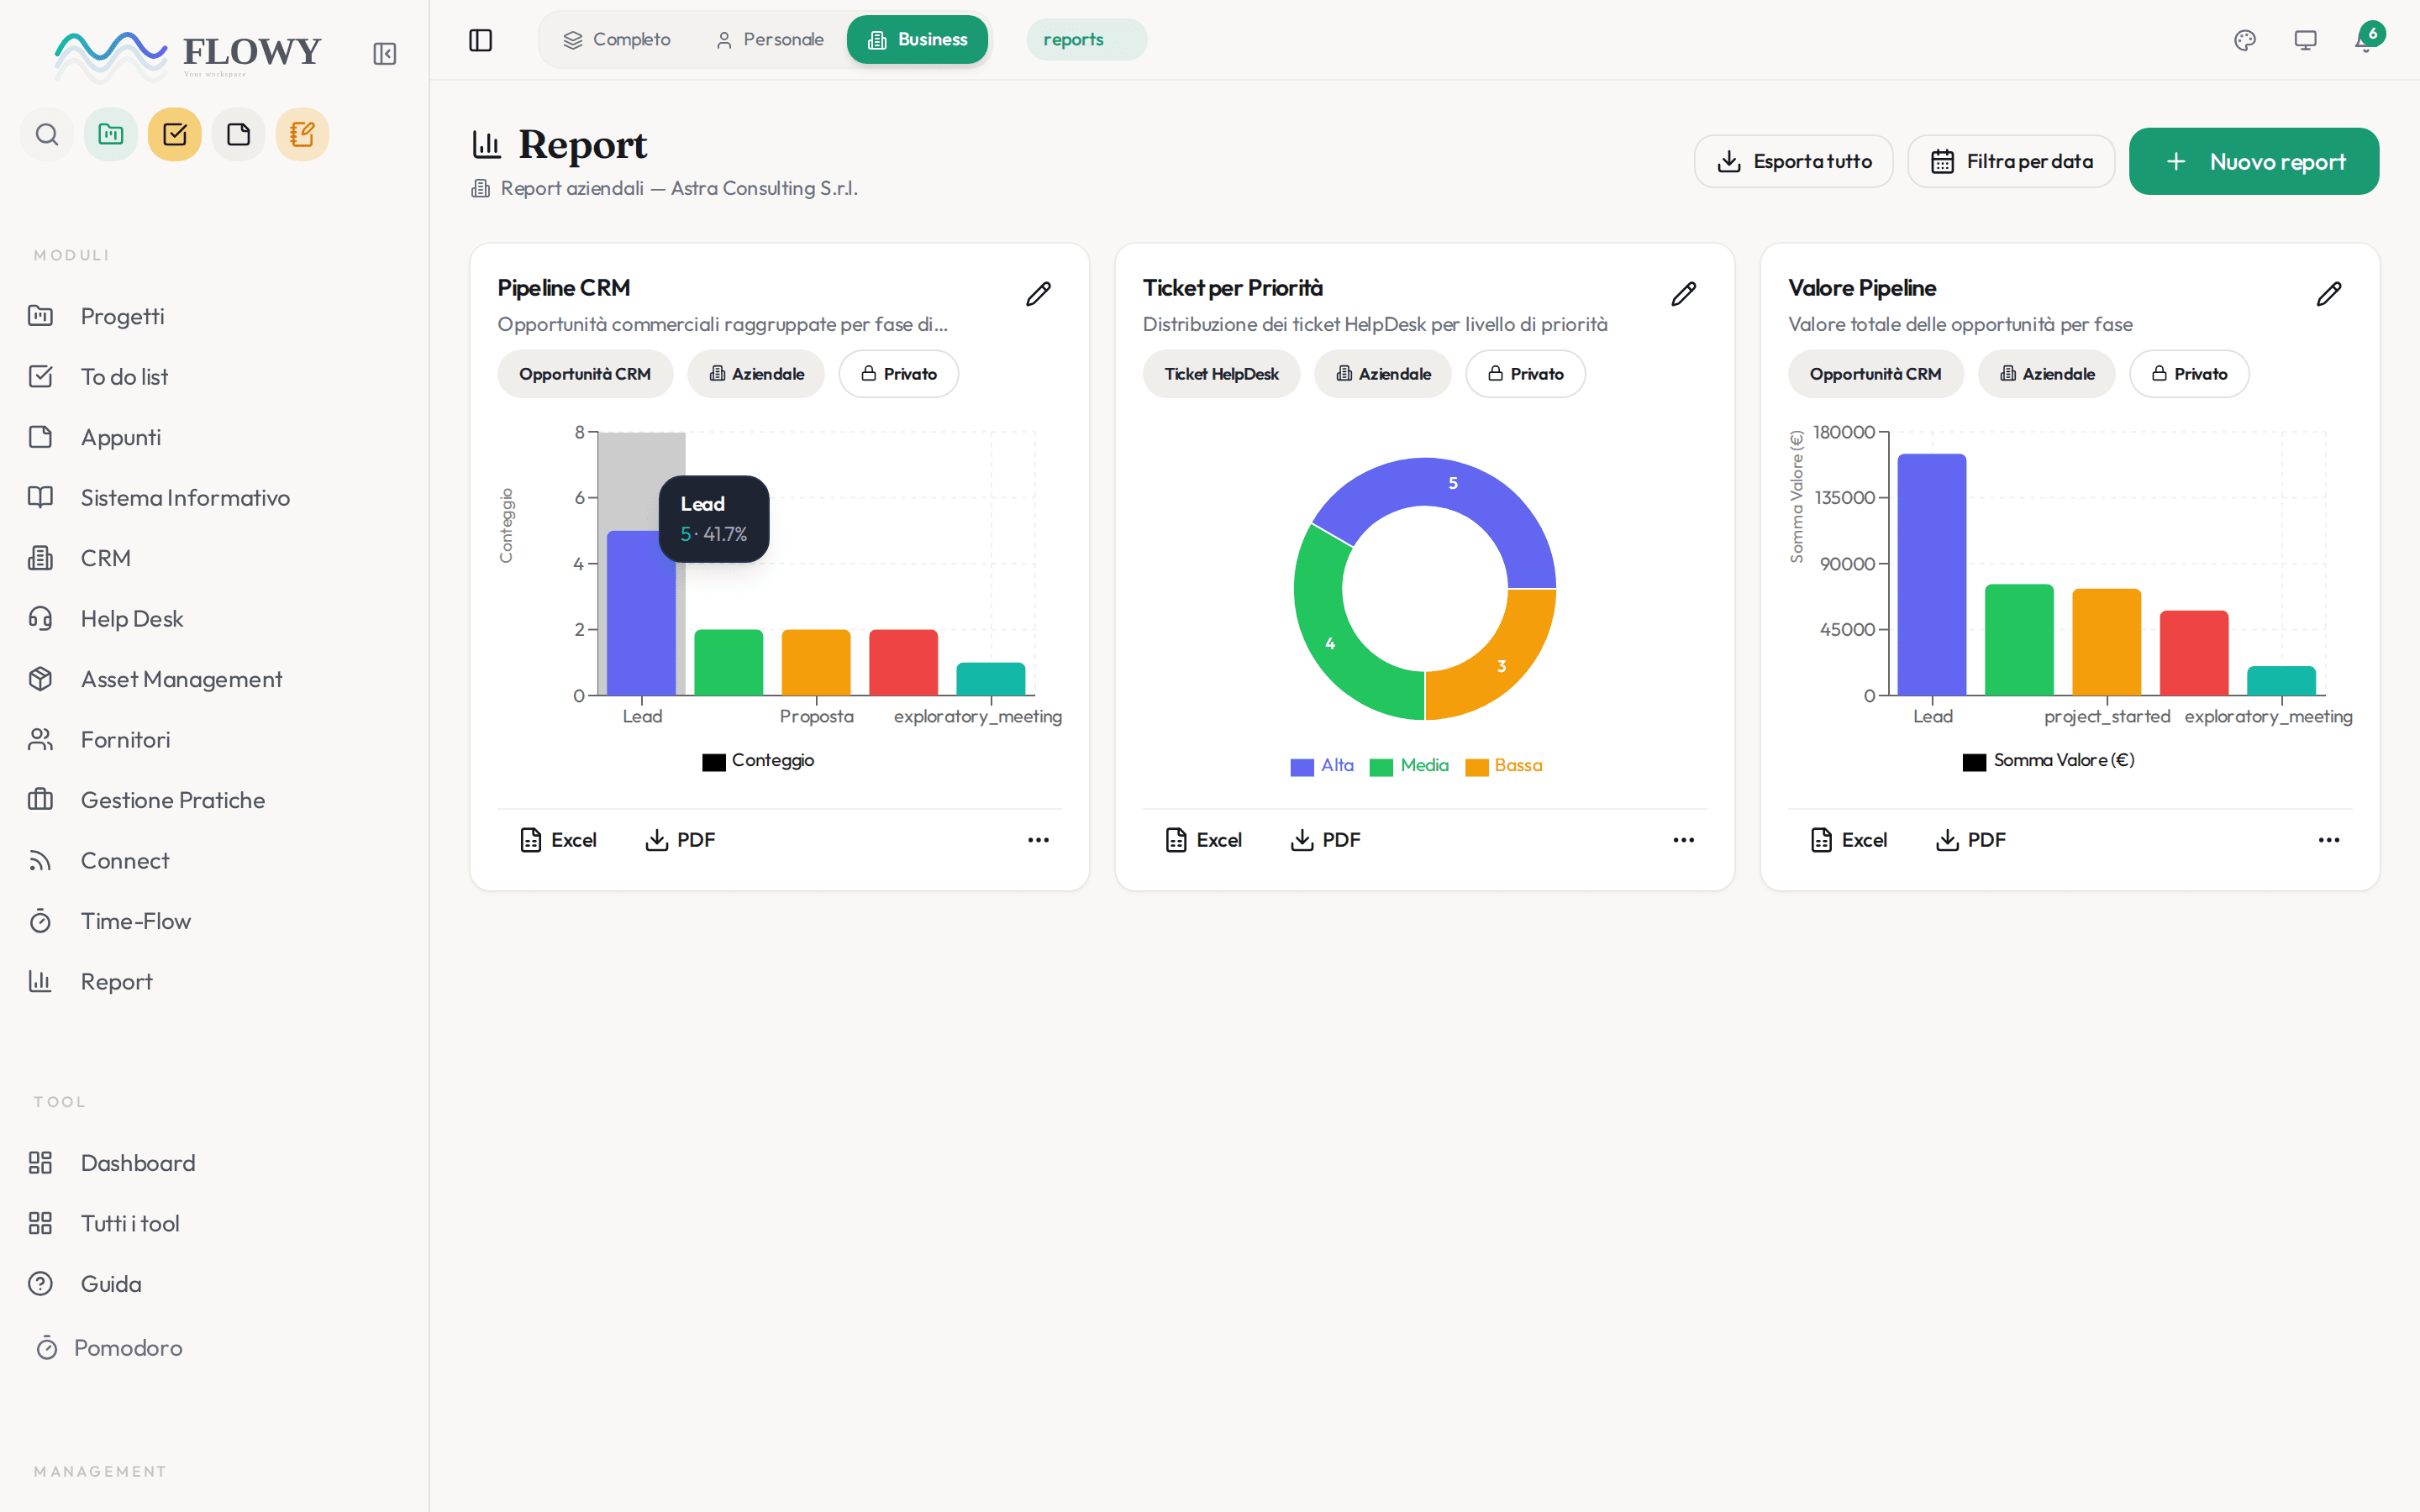This screenshot has height=1512, width=2420.
Task: Download Pipeline CRM as PDF
Action: pos(680,840)
